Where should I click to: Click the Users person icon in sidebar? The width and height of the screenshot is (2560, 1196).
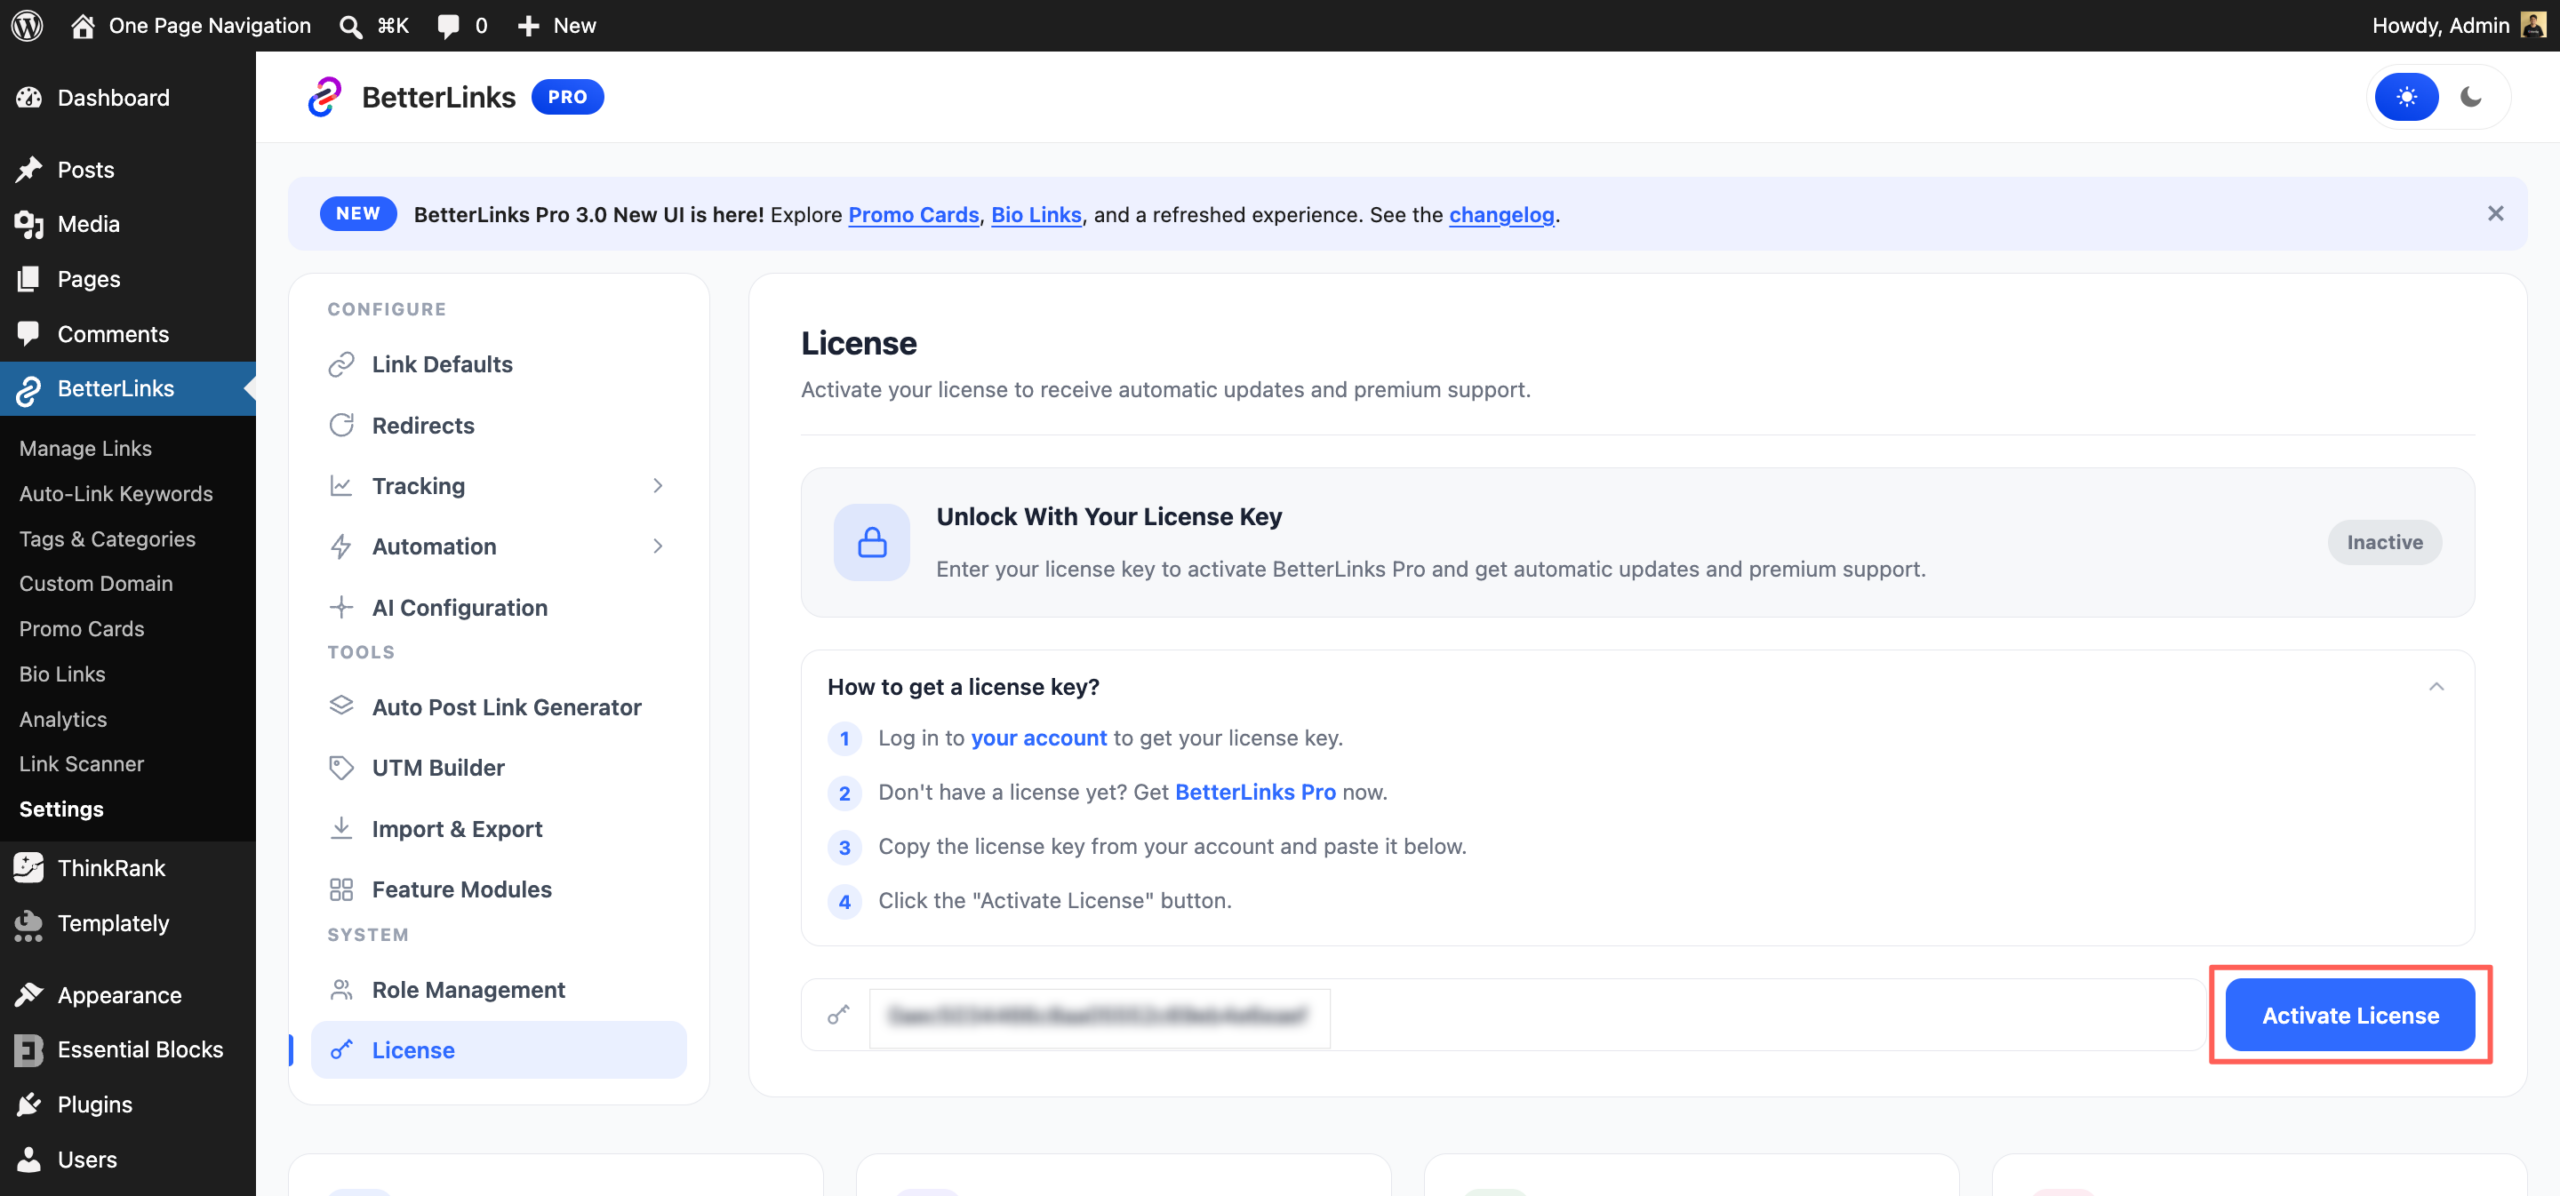pos(29,1160)
